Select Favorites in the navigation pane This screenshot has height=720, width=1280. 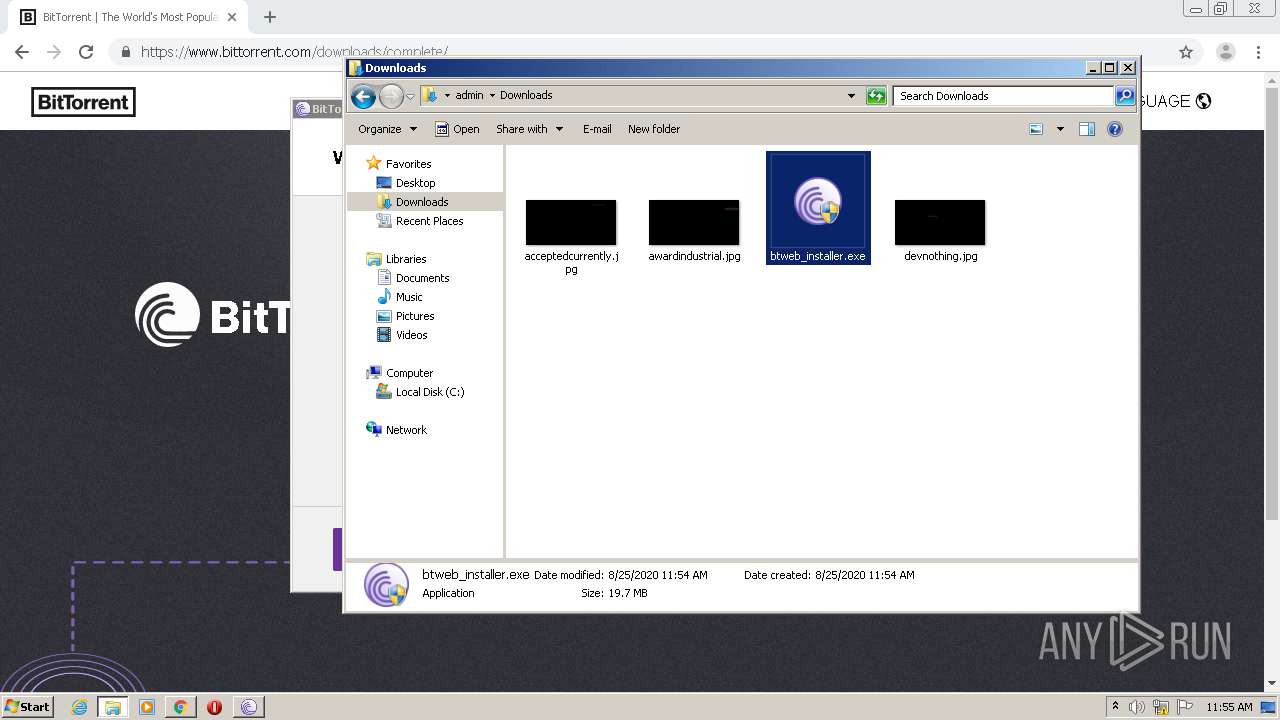[399, 164]
